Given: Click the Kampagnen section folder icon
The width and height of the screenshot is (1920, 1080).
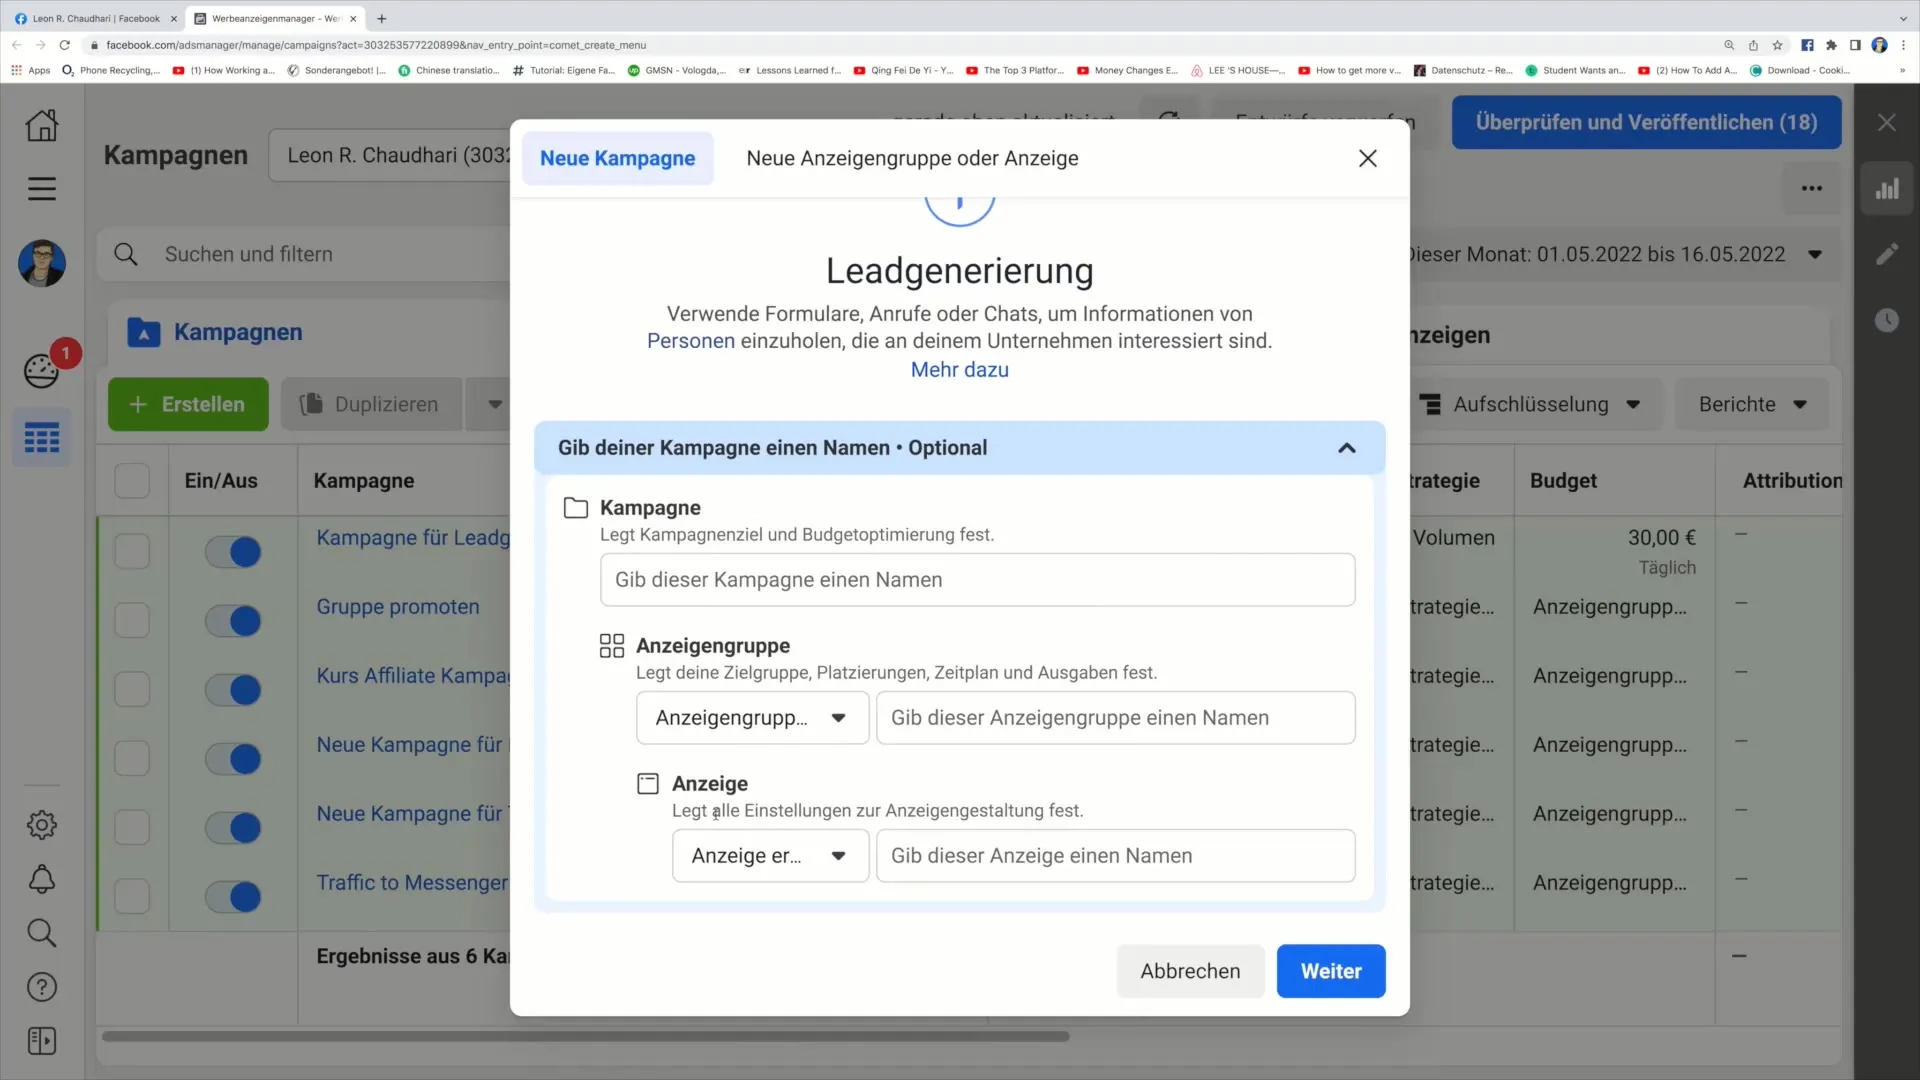Looking at the screenshot, I should [x=144, y=333].
